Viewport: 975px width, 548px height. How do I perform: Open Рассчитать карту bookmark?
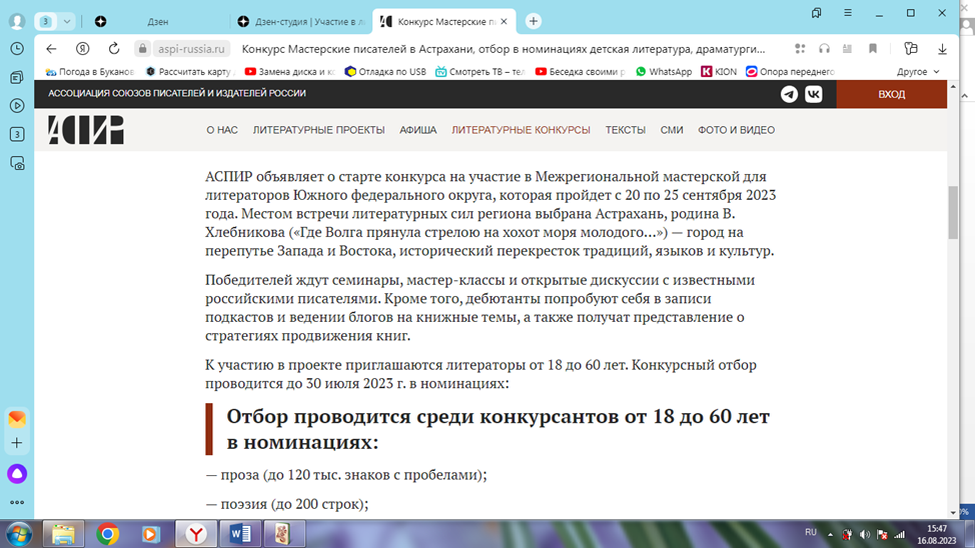[190, 72]
